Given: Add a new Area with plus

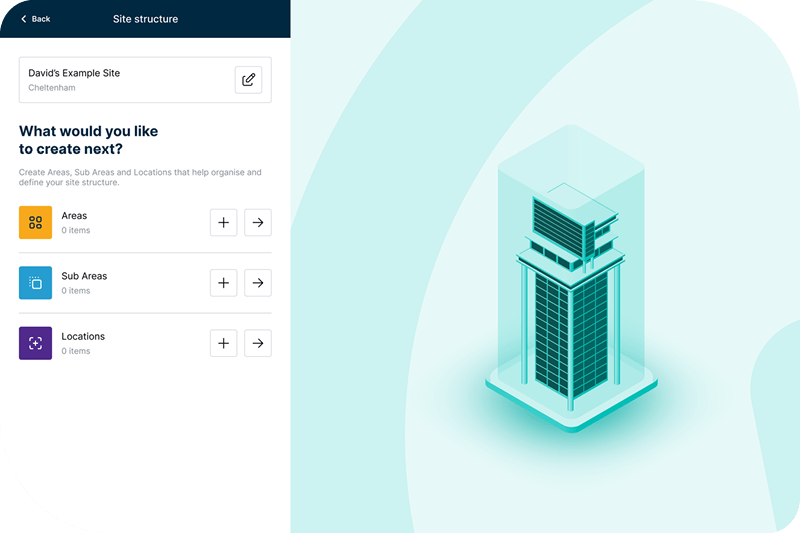Looking at the screenshot, I should coord(223,223).
